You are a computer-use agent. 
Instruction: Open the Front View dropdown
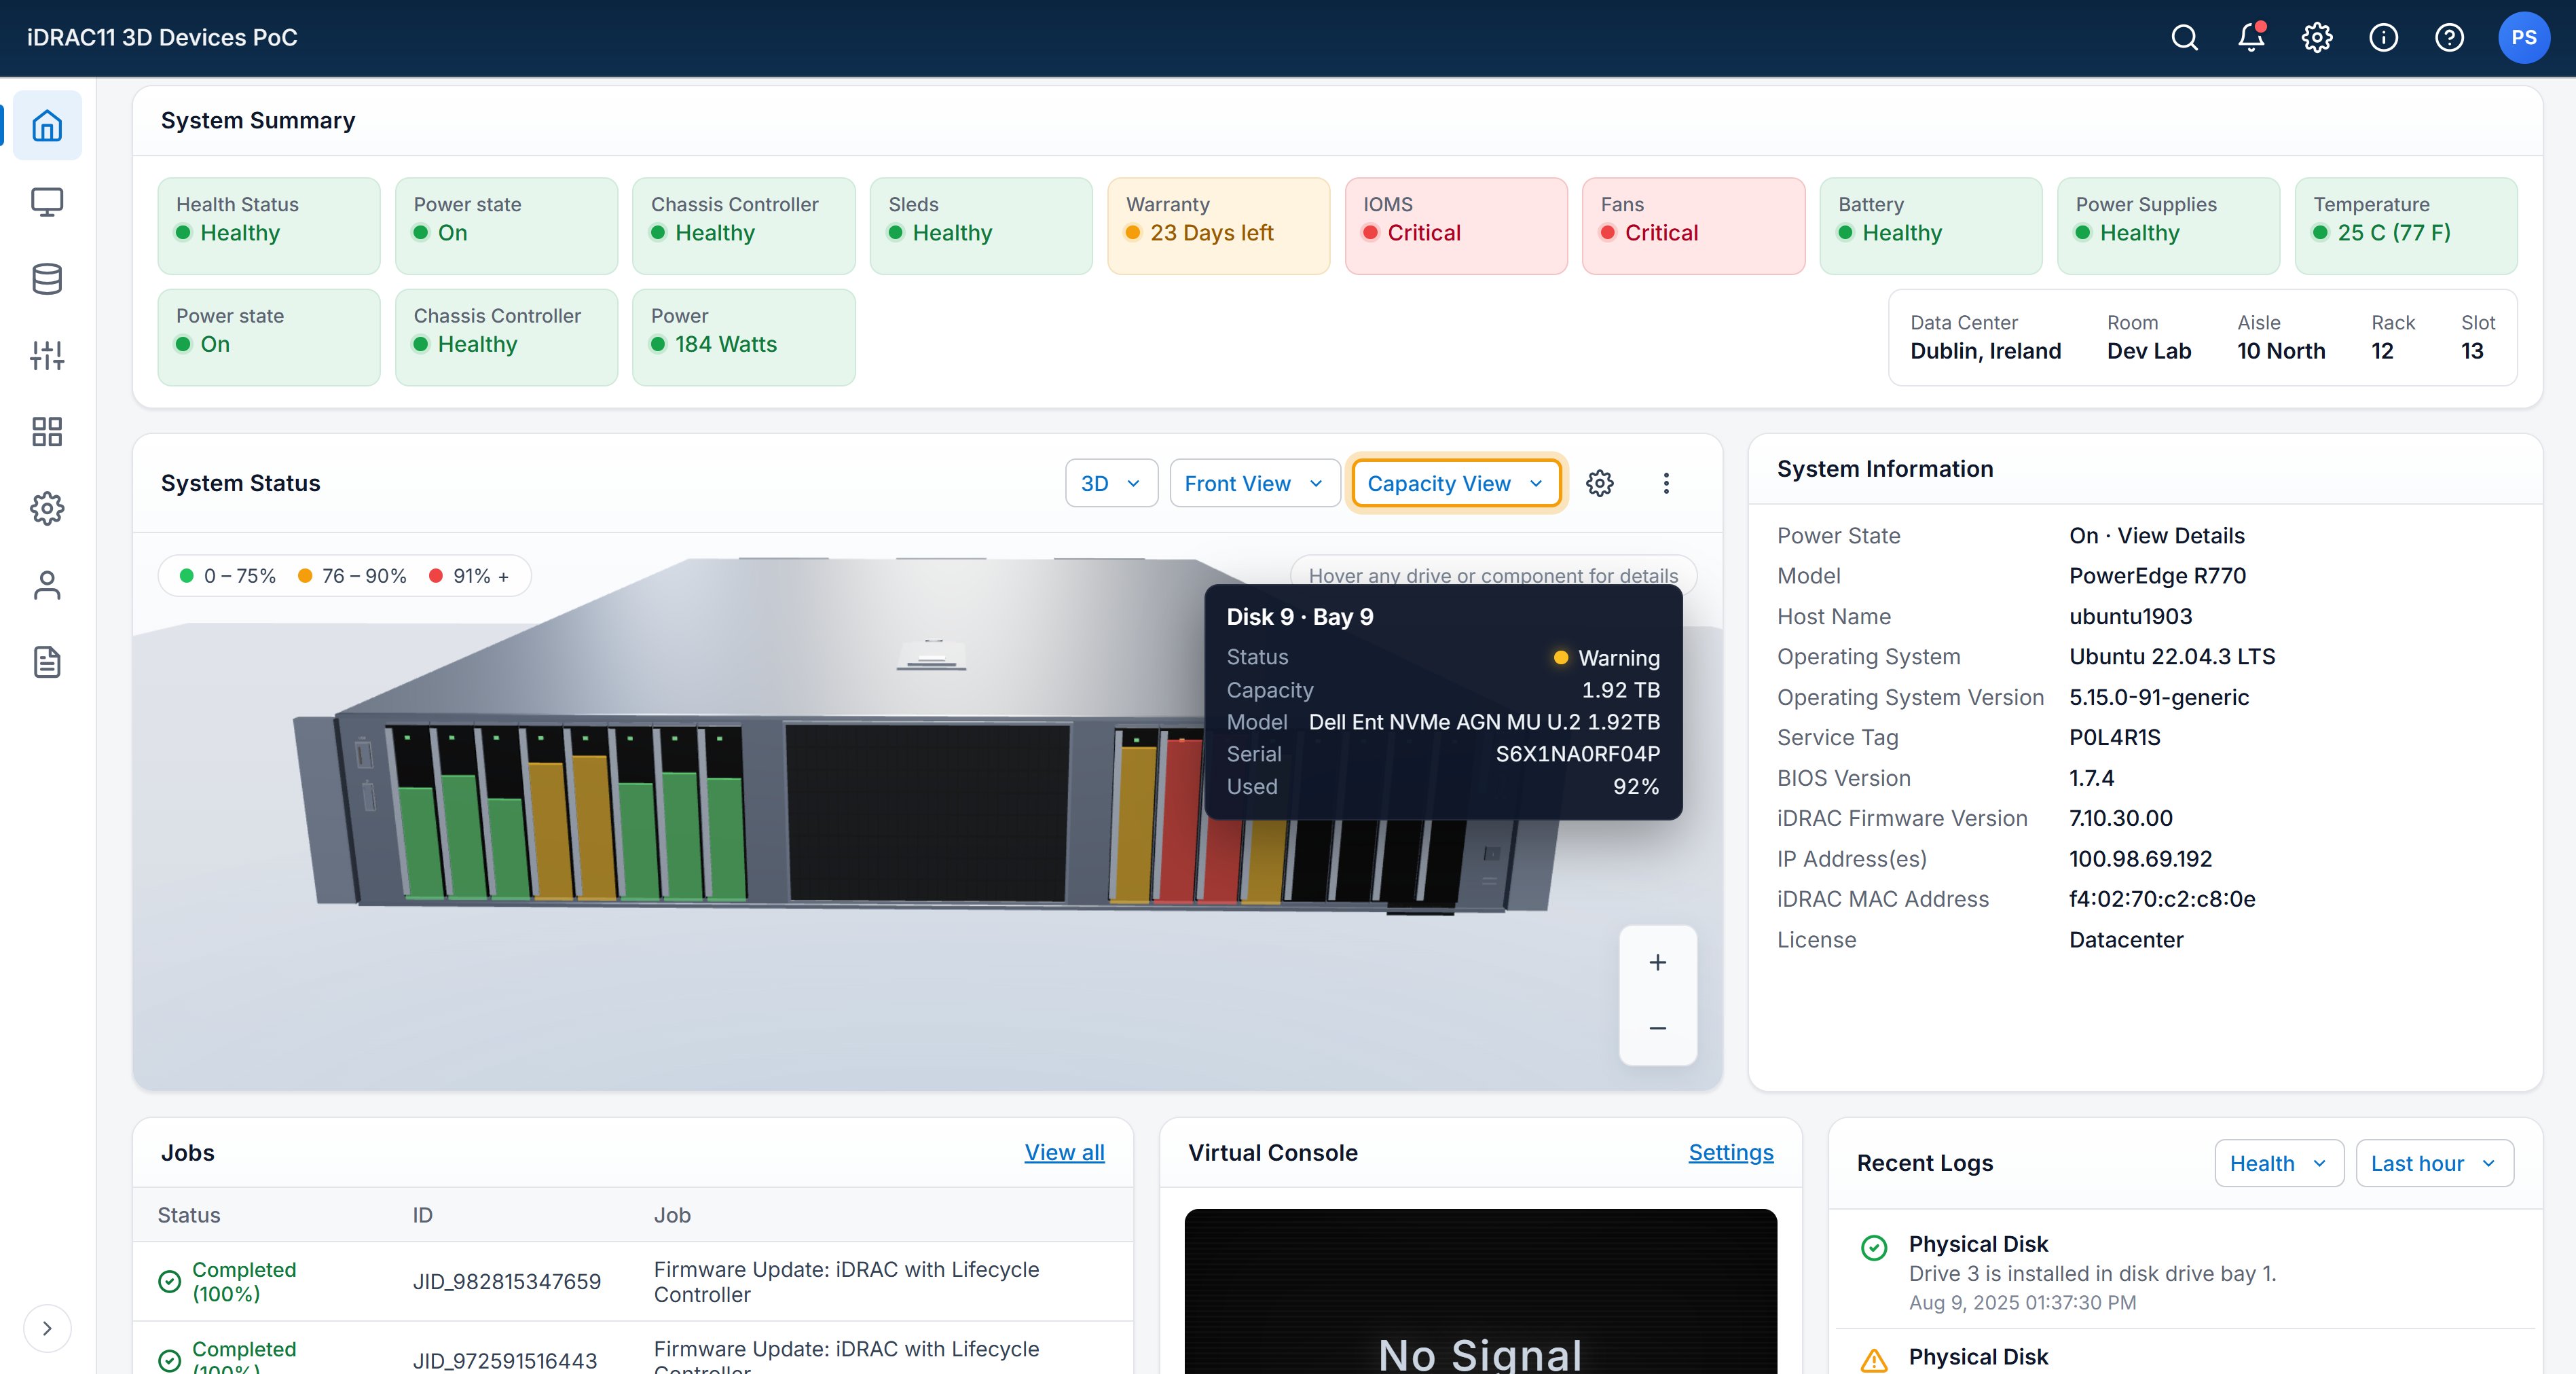click(1254, 484)
